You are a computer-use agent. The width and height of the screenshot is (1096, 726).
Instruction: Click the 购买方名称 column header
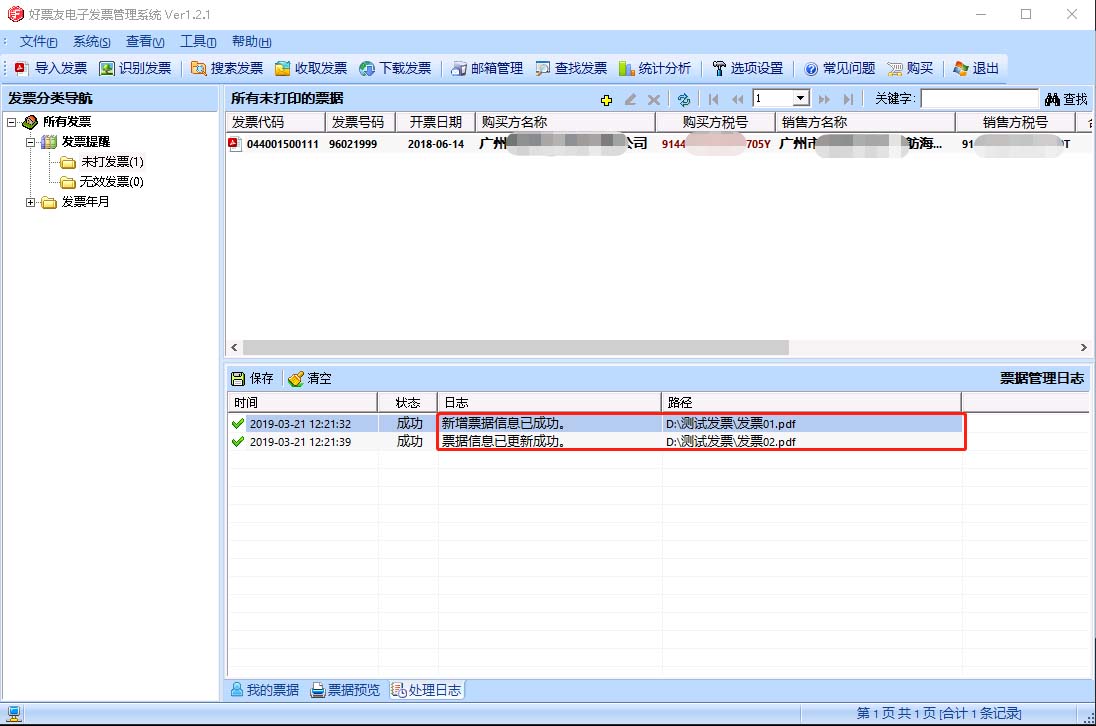point(565,122)
